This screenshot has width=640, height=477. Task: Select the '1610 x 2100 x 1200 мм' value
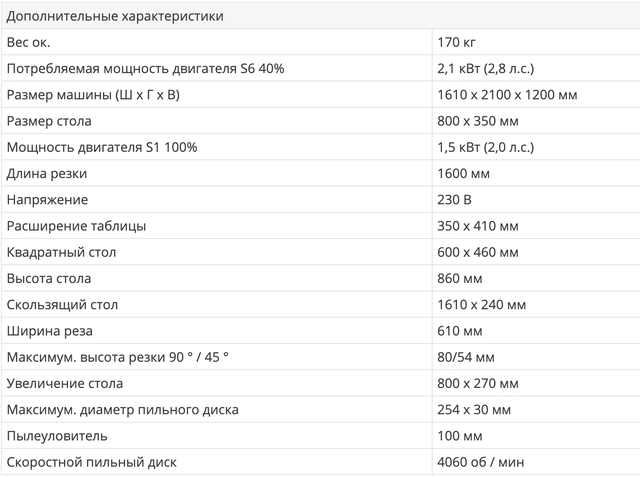click(506, 95)
